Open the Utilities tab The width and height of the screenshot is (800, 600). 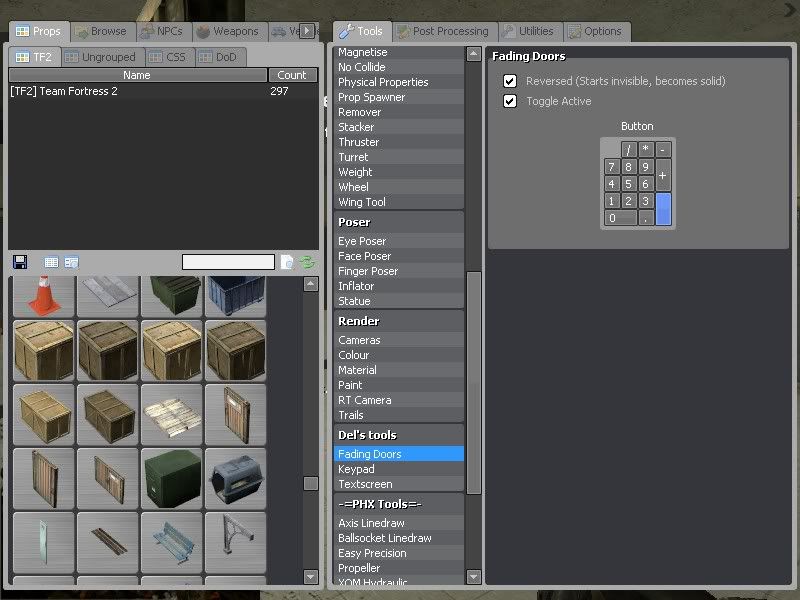(530, 32)
